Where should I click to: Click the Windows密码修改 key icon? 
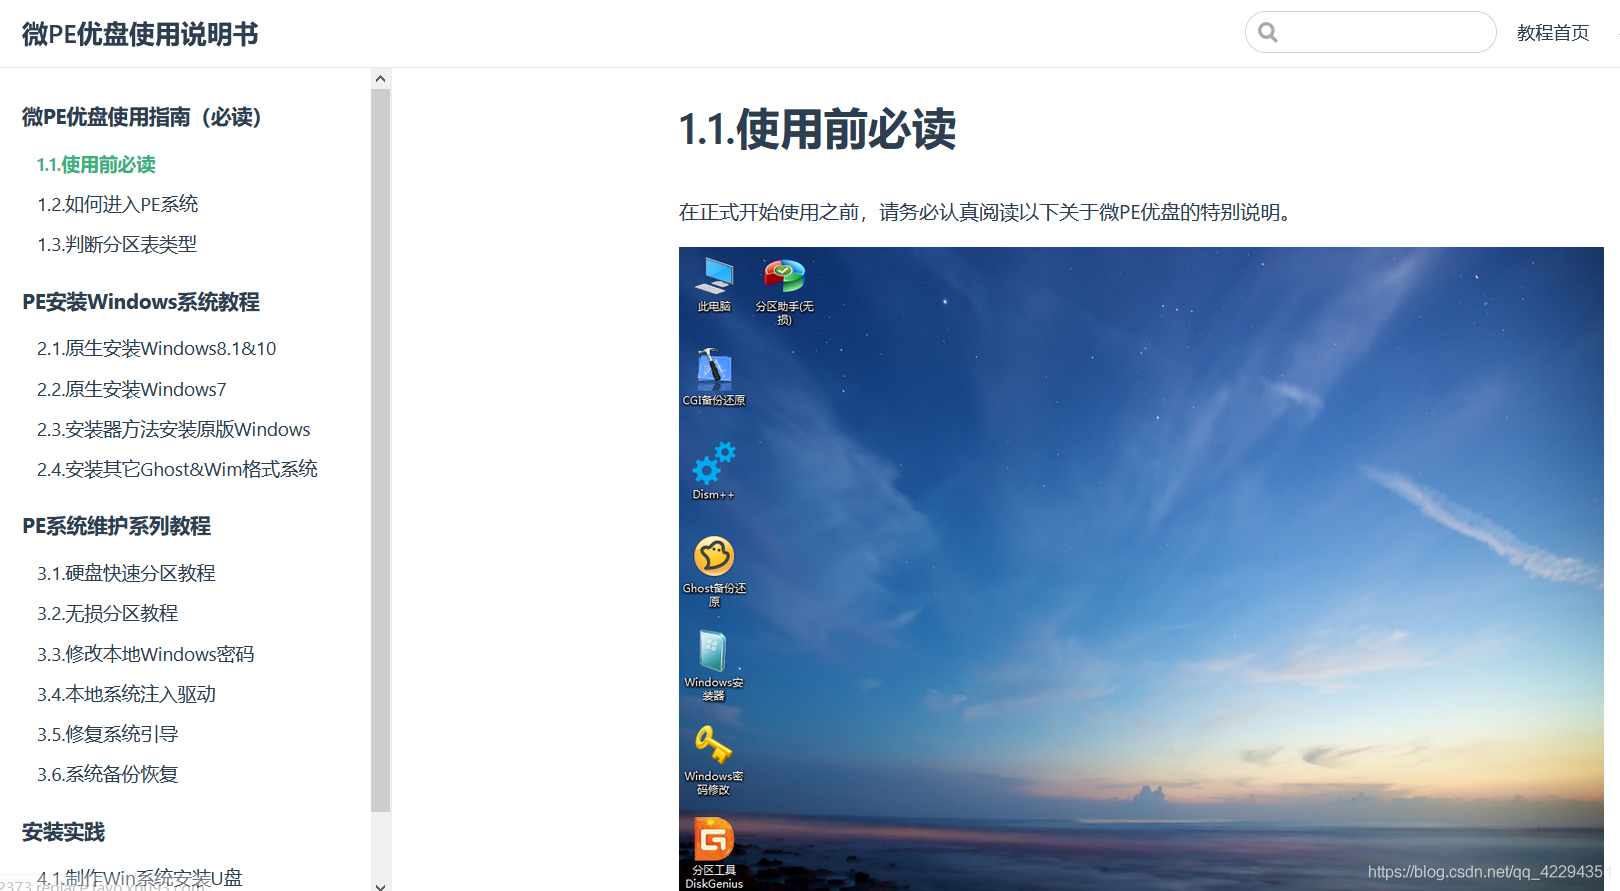point(713,745)
